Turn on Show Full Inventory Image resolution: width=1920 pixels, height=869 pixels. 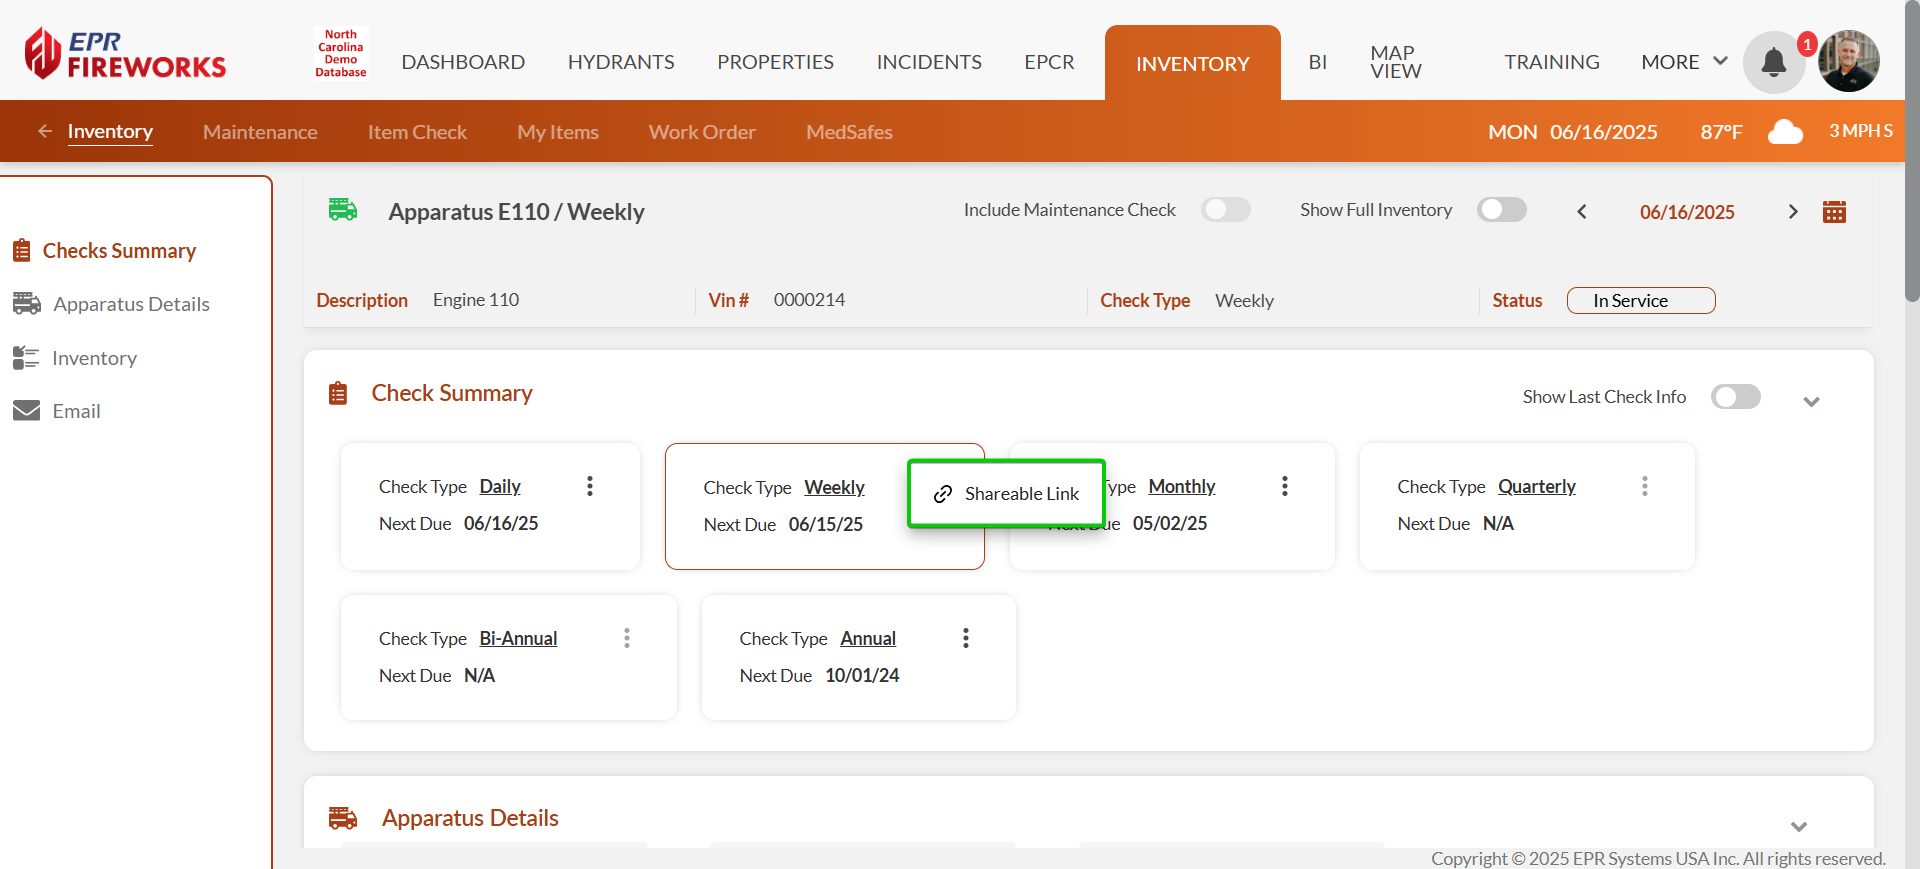(x=1501, y=210)
